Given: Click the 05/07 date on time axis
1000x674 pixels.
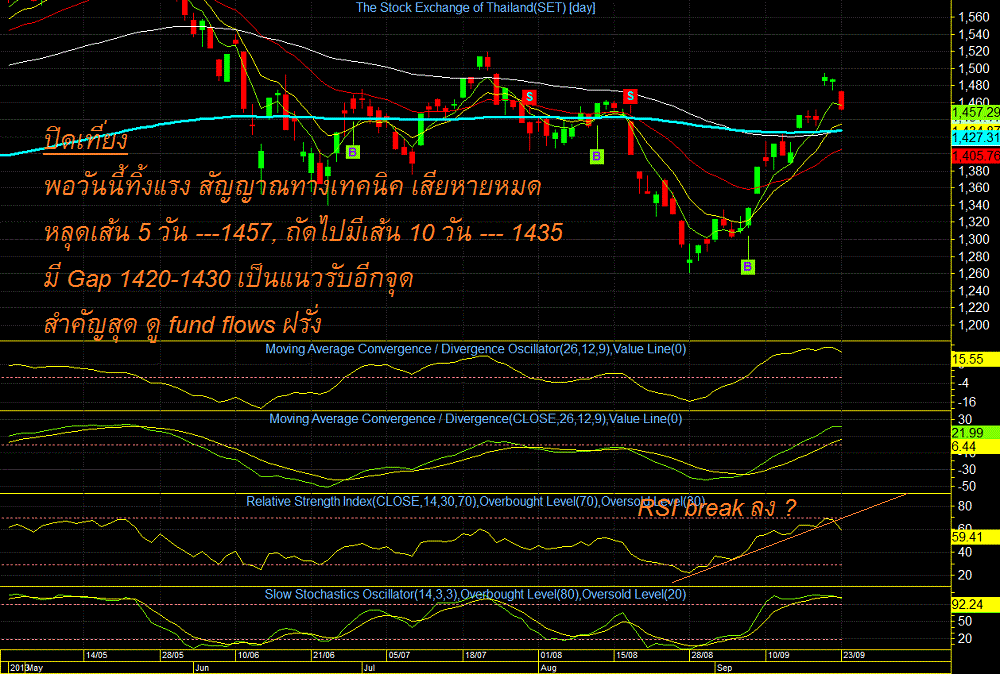Looking at the screenshot, I should 399,655.
